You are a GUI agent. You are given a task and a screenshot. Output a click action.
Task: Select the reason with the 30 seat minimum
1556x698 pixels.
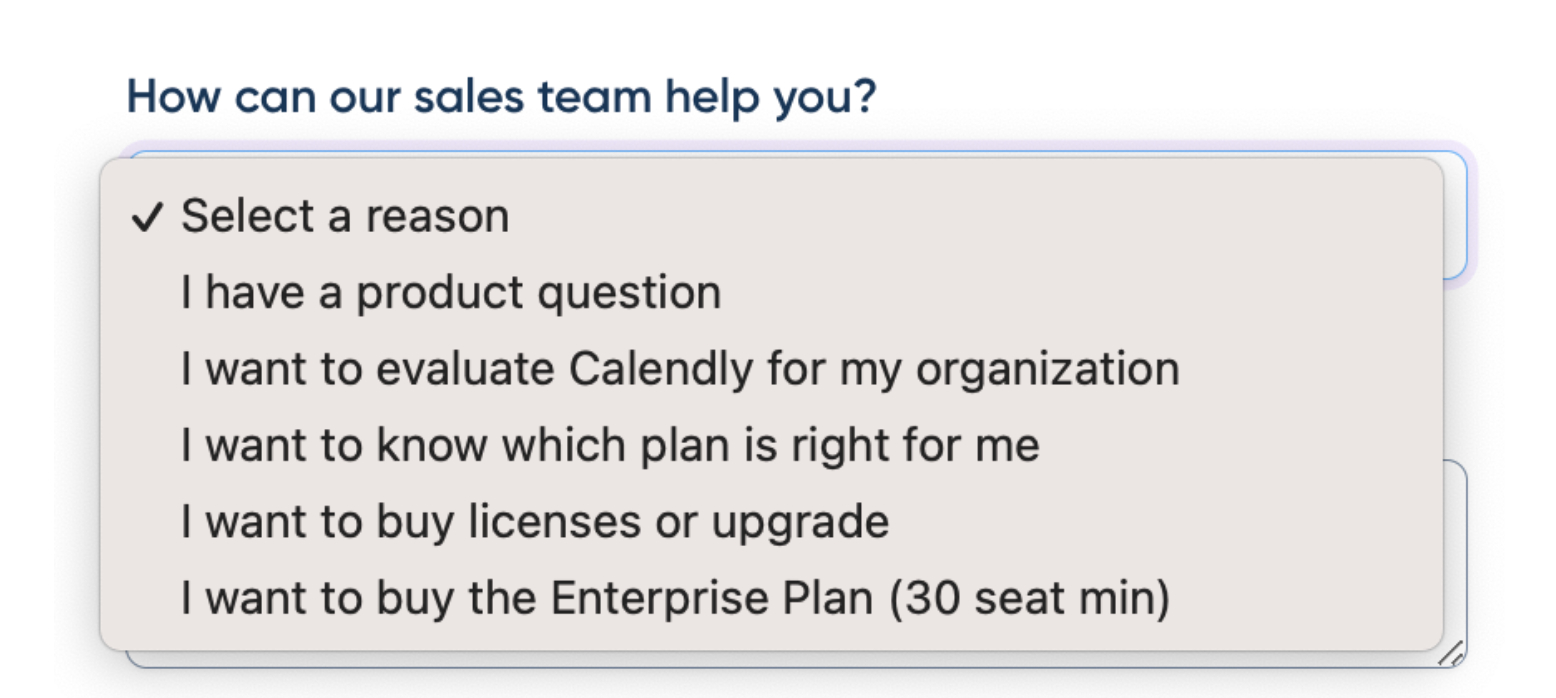pos(675,598)
